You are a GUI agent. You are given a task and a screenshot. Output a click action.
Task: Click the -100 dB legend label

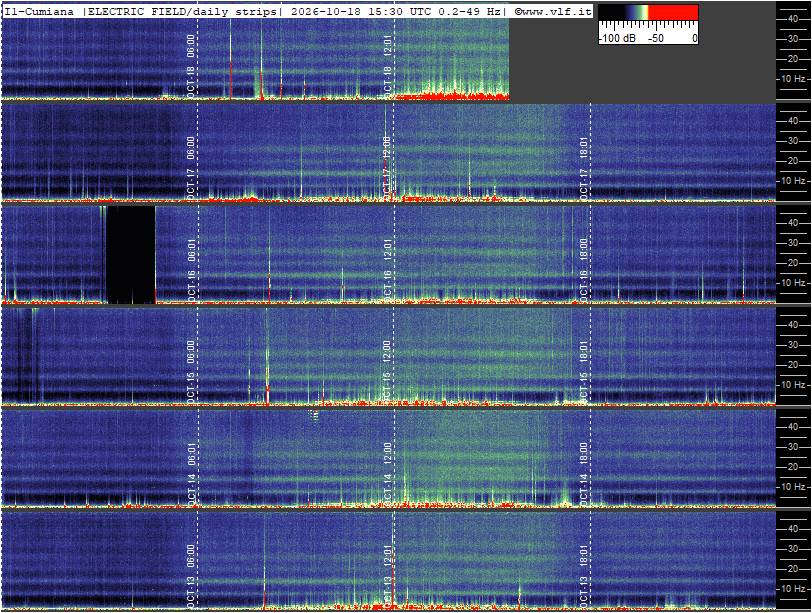pos(617,38)
